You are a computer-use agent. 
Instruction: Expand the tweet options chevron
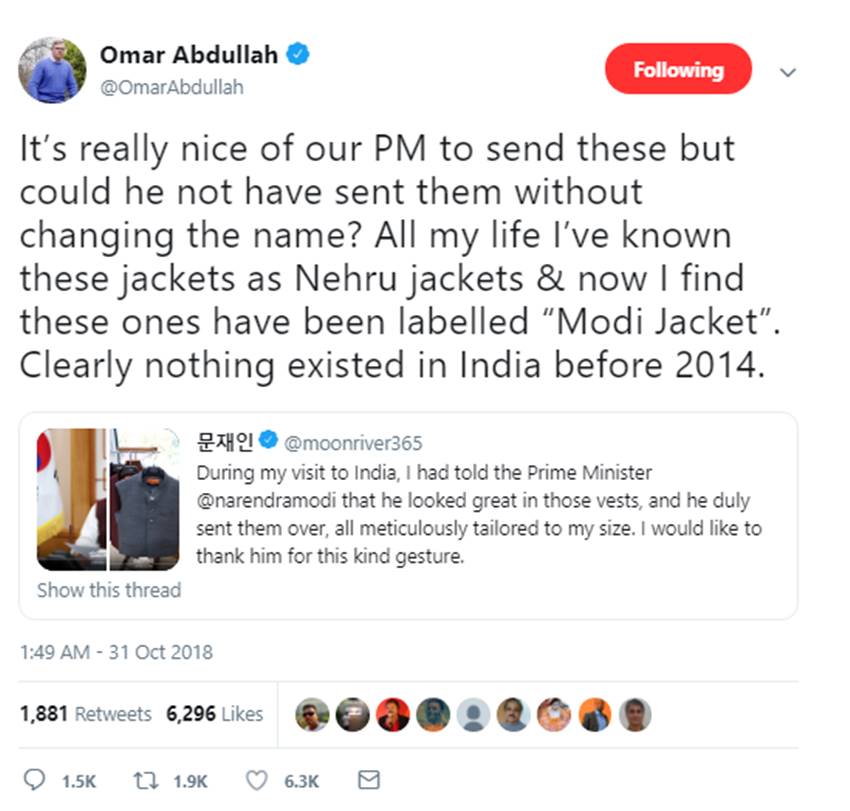coord(788,72)
